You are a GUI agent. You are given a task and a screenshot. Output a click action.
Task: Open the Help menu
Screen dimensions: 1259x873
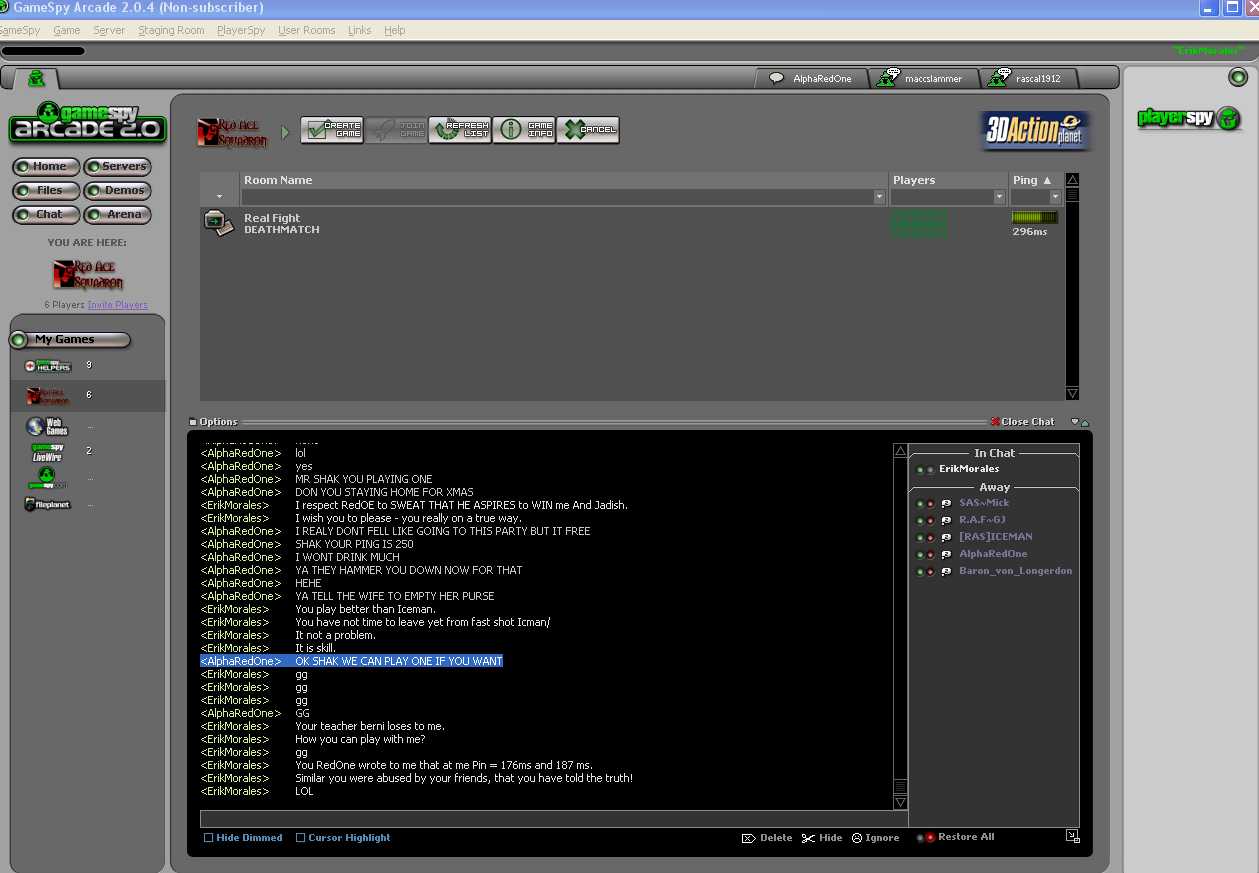click(x=395, y=30)
